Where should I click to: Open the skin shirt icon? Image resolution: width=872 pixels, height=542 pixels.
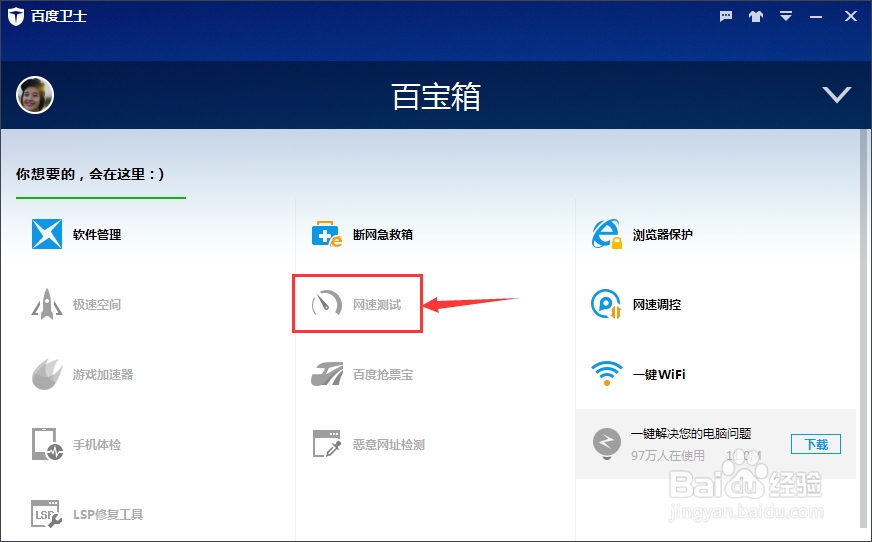pos(756,16)
